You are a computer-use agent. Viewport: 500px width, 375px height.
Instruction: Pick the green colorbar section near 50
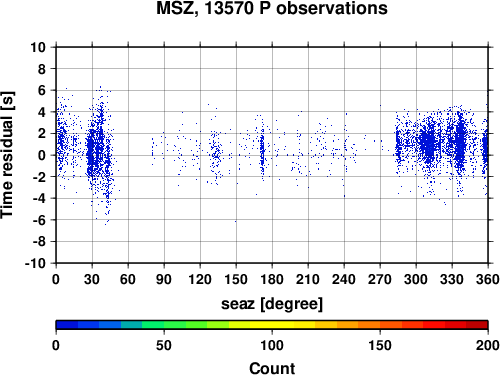[164, 325]
